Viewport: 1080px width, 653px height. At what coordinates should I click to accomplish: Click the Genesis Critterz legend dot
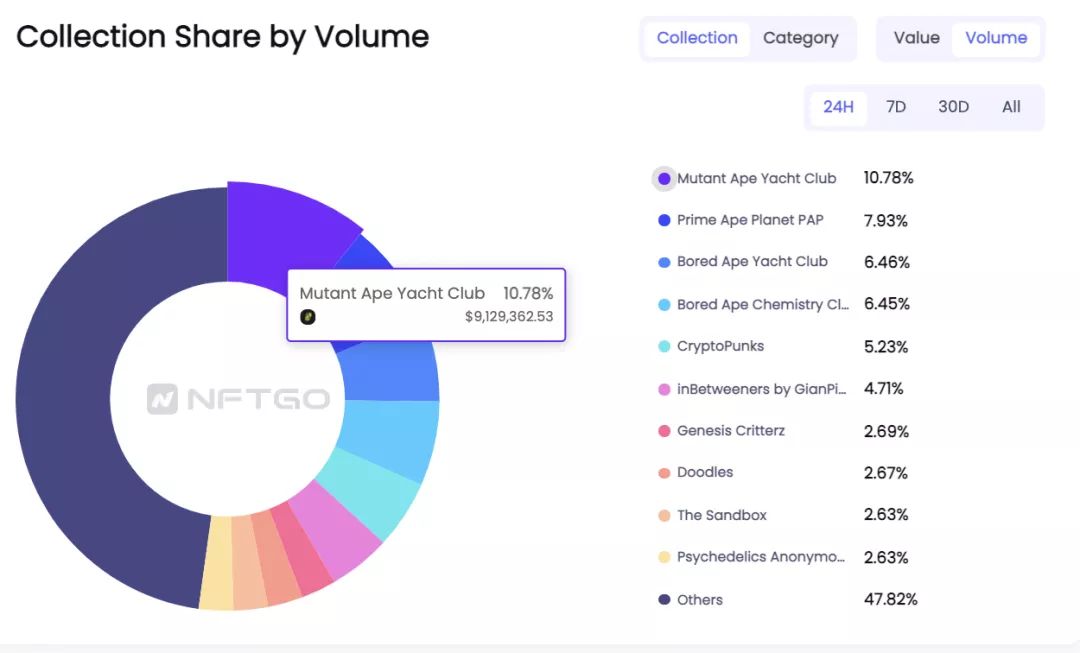coord(664,431)
